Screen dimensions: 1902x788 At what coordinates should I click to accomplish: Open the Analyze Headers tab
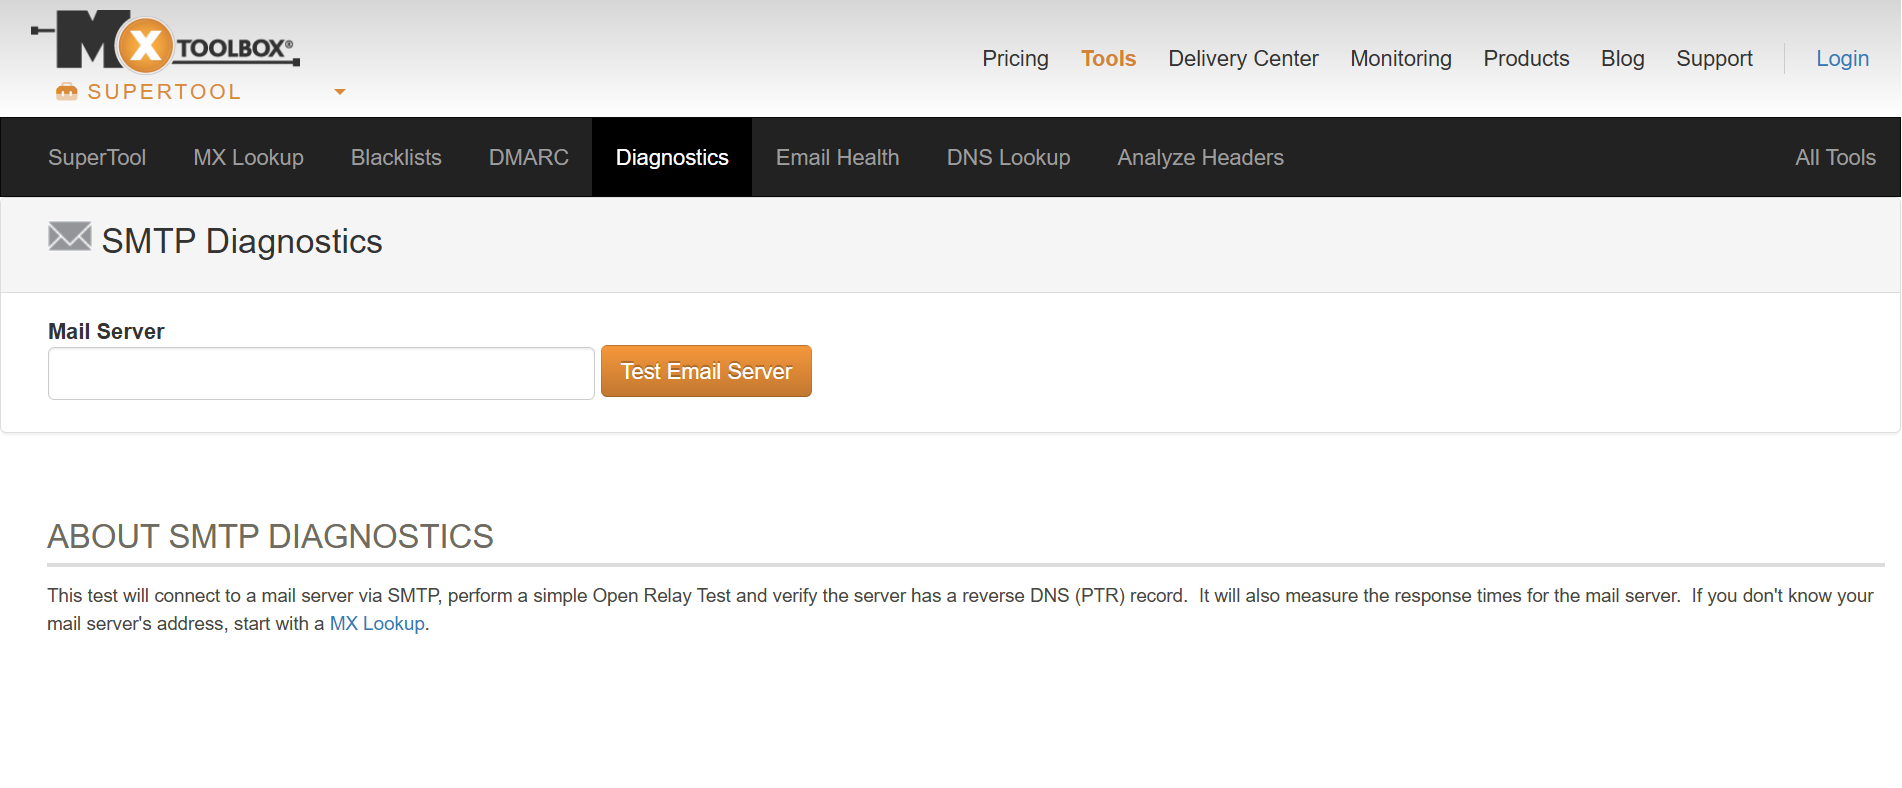1200,157
